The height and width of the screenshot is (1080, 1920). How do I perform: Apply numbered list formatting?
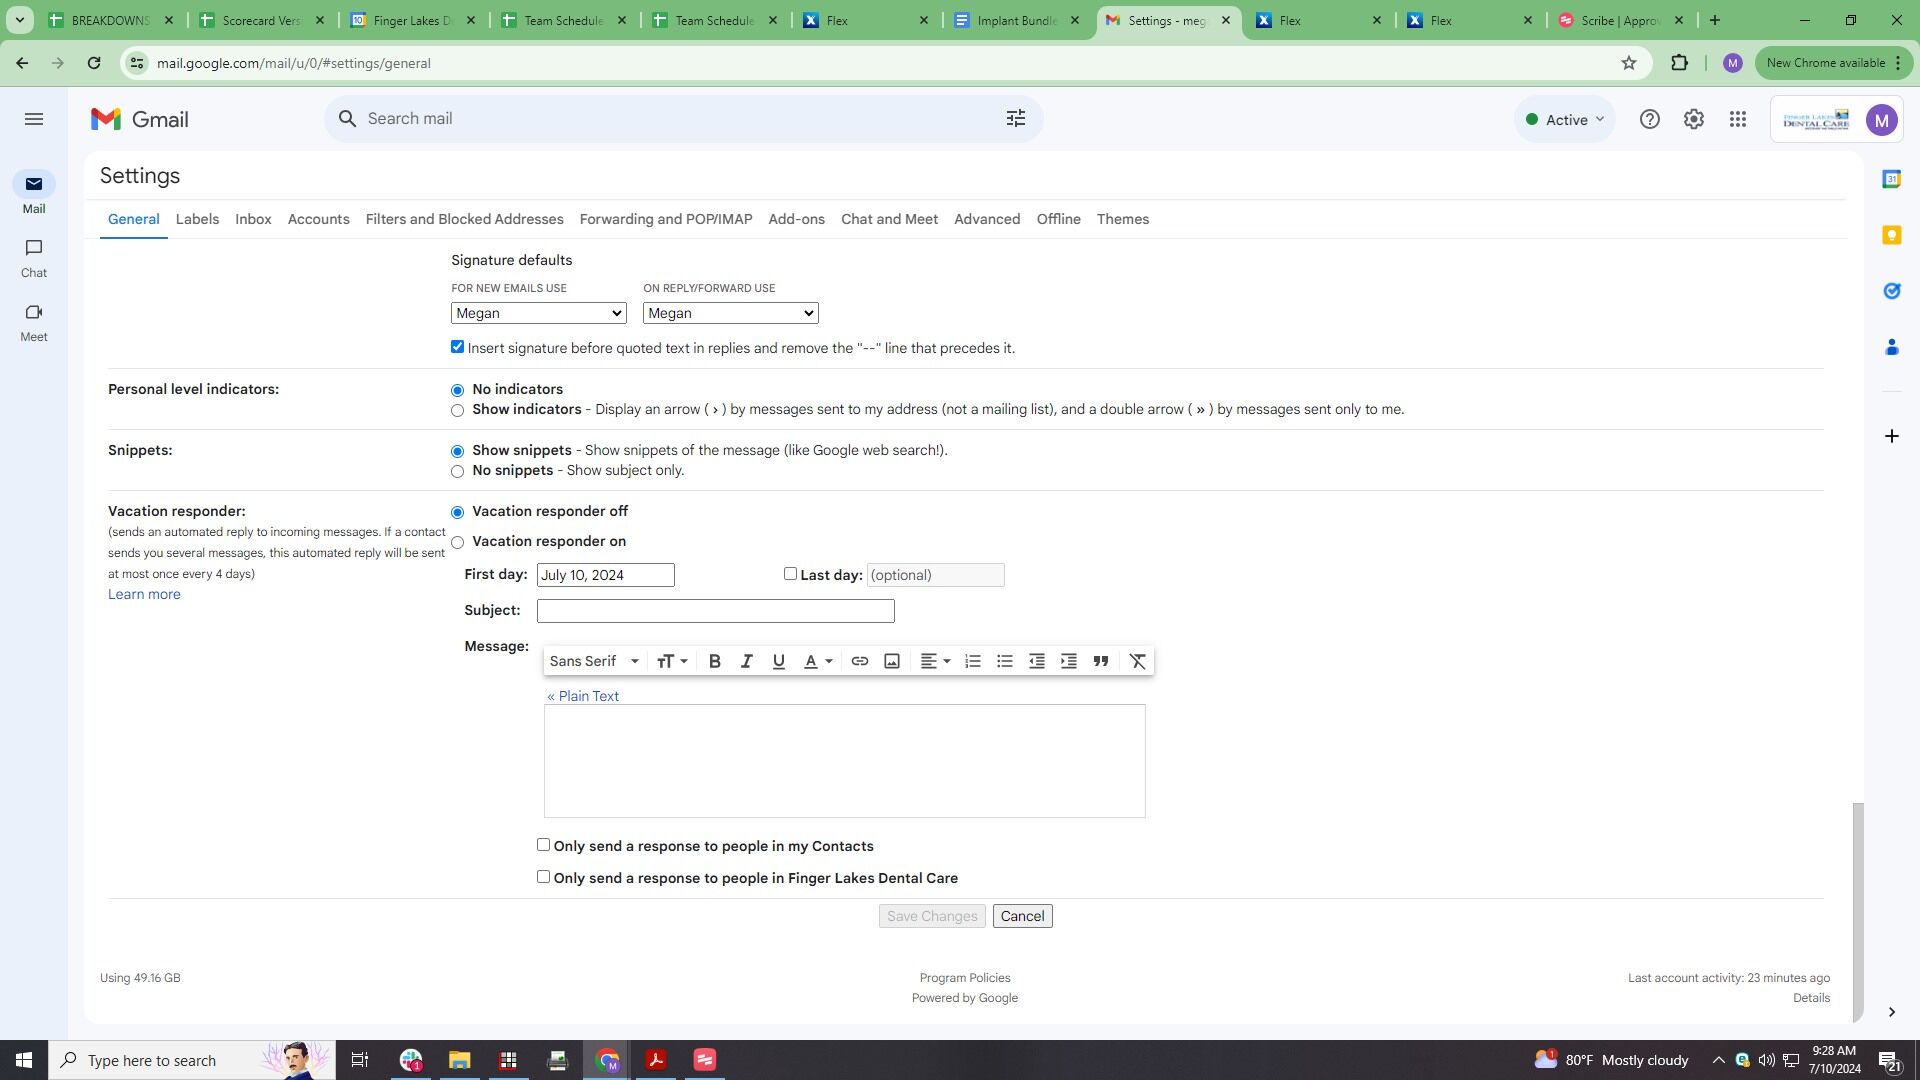[972, 661]
